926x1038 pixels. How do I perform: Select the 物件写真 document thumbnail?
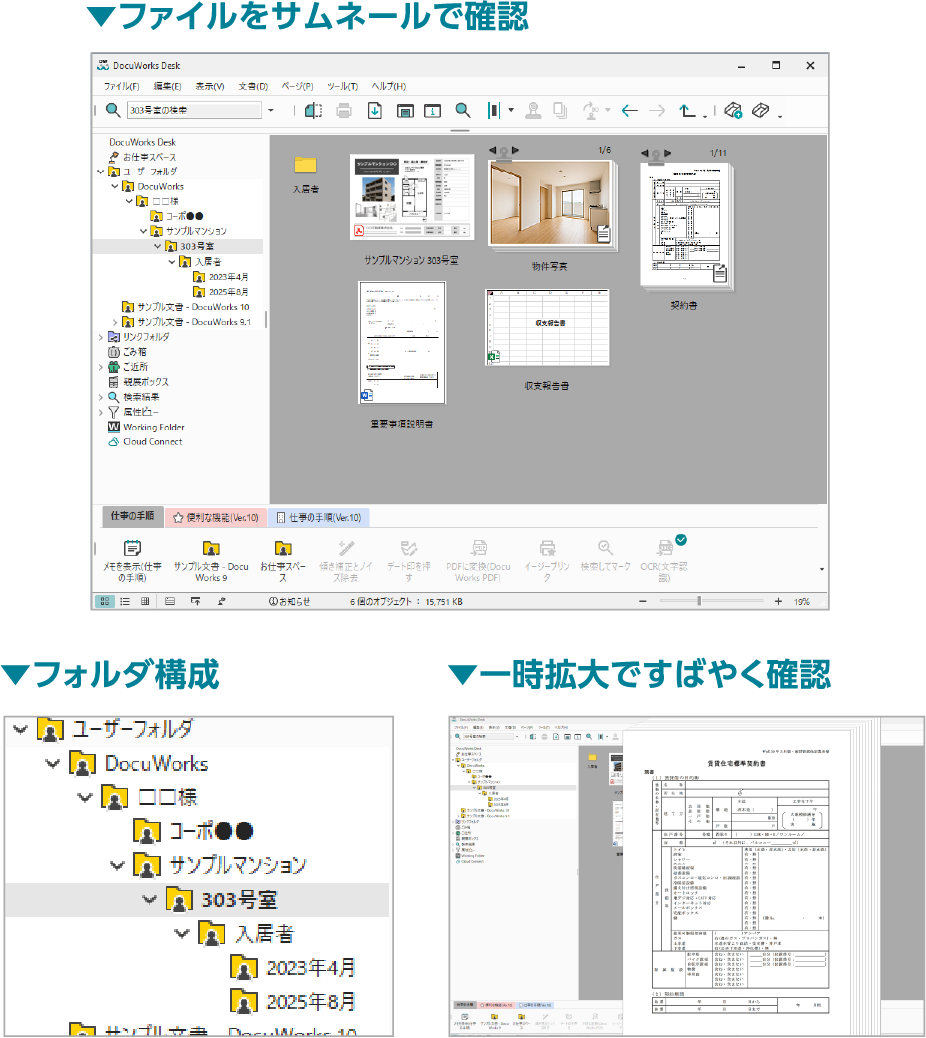(x=549, y=204)
